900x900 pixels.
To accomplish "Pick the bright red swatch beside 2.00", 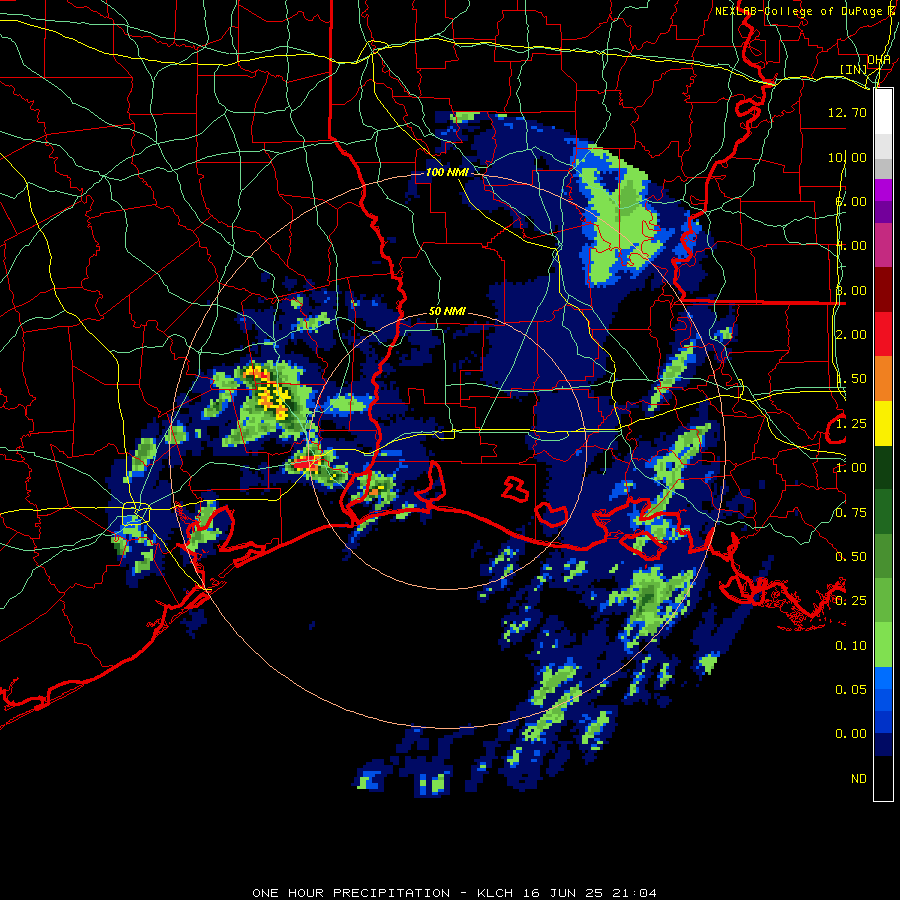I will click(x=883, y=334).
